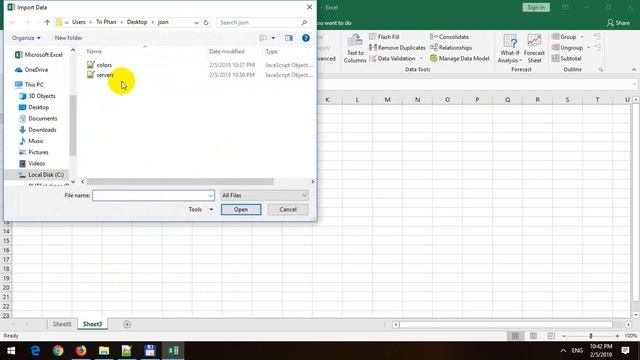This screenshot has height=360, width=640.
Task: Expand the address path history dropdown
Action: 196,22
